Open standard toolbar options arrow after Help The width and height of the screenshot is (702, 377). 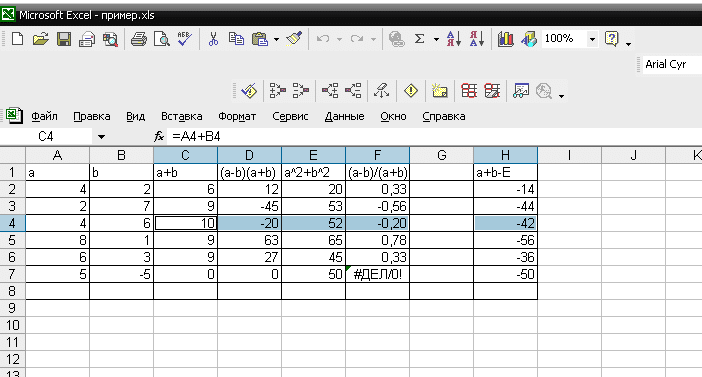629,44
